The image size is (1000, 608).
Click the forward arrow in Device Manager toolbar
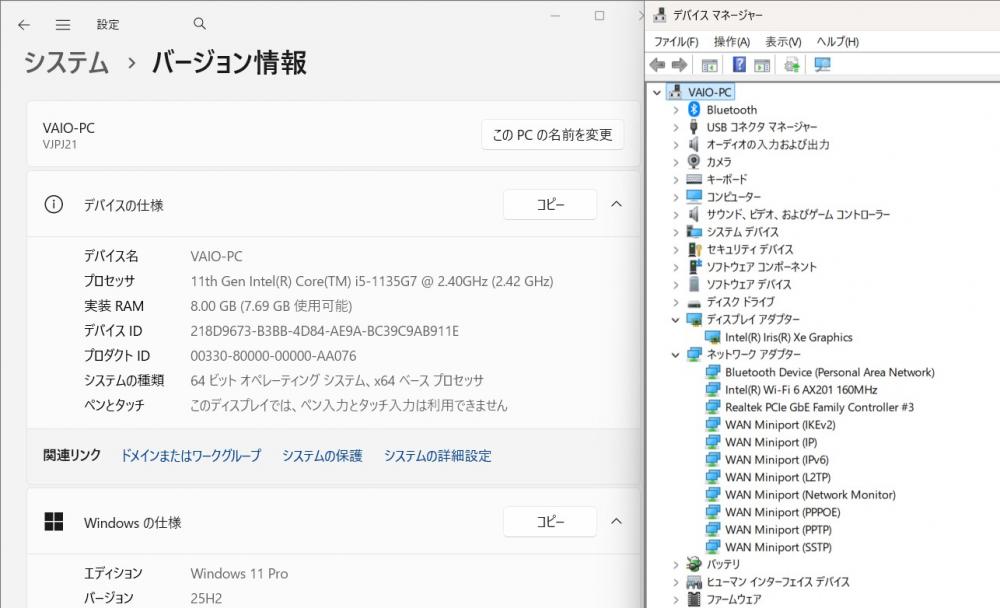[679, 64]
